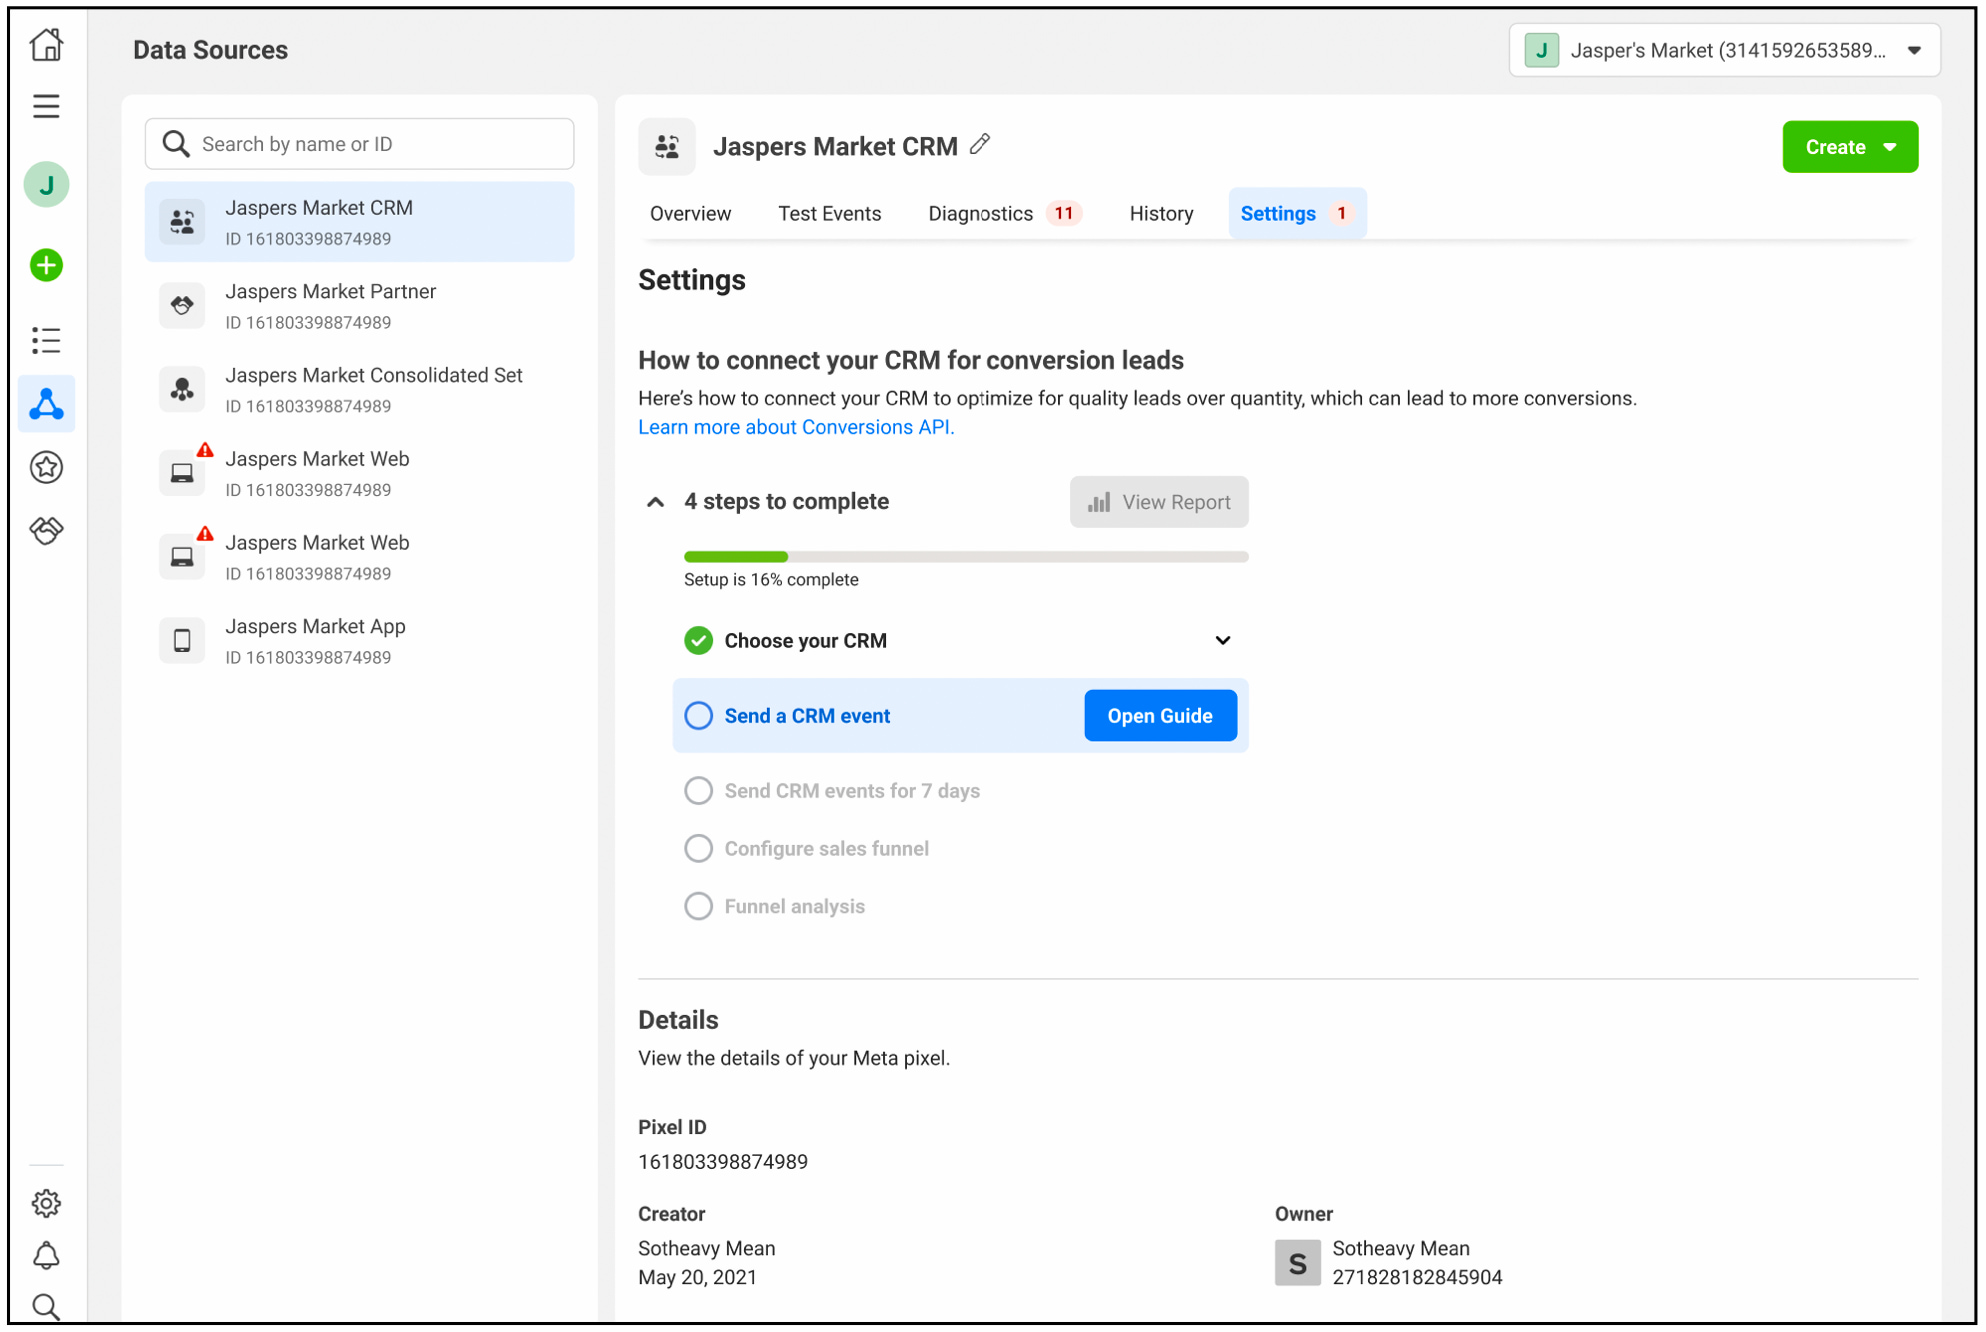The image size is (1986, 1332).
Task: Open the handshake partners icon in sidebar
Action: tap(46, 530)
